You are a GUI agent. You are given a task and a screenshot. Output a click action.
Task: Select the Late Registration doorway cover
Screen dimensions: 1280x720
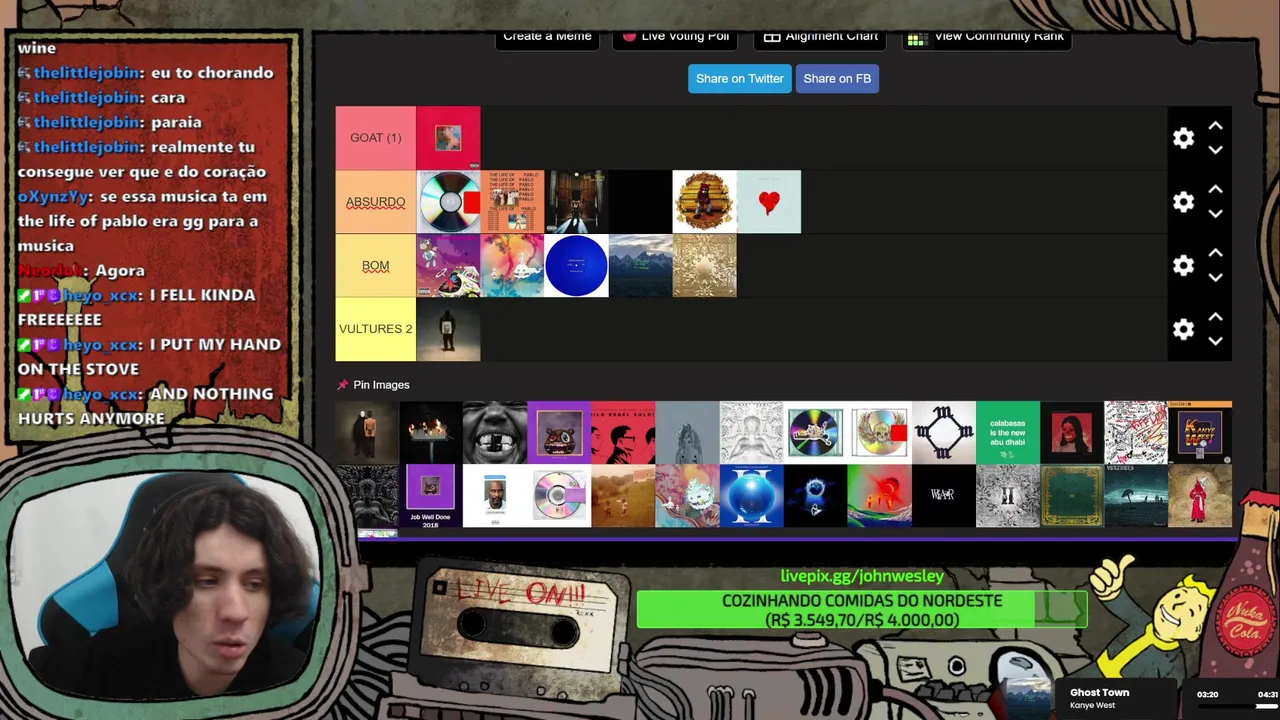point(576,202)
